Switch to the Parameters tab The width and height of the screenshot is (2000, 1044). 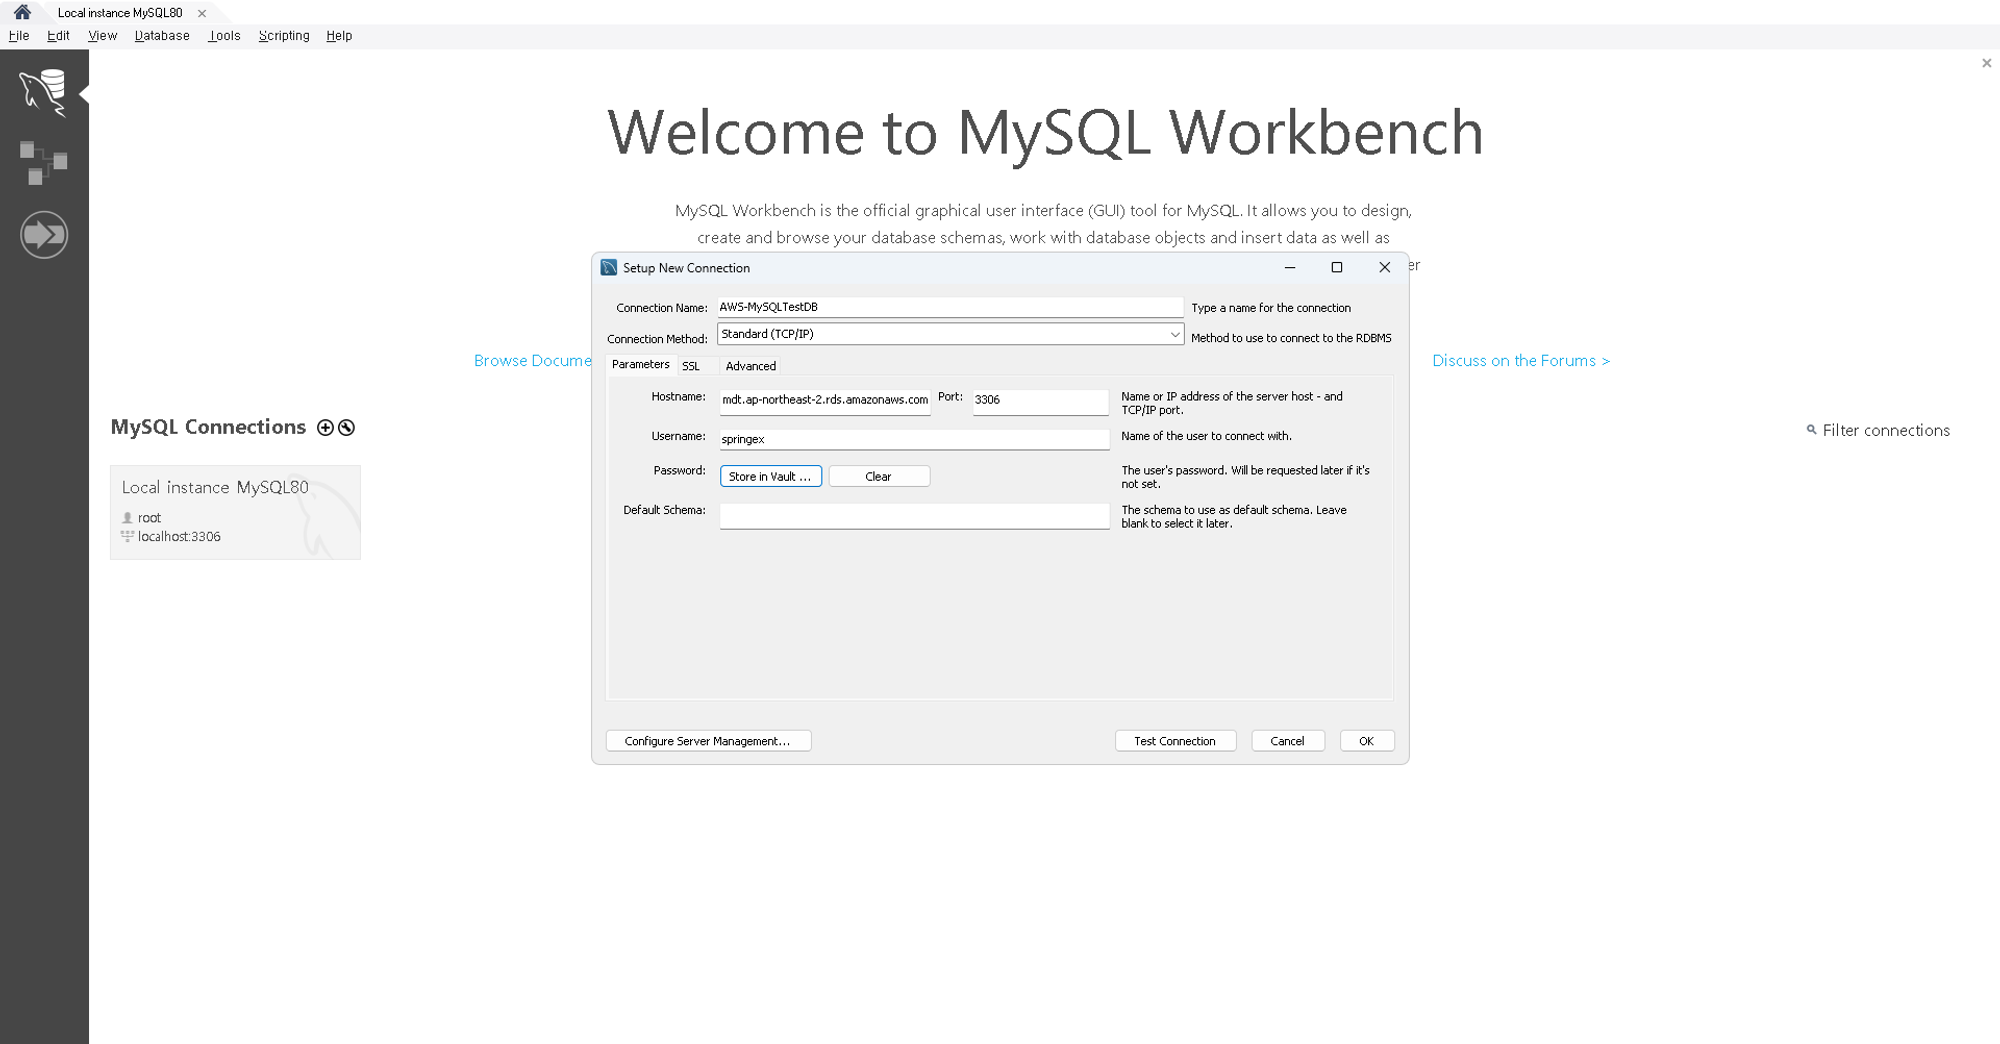[640, 365]
